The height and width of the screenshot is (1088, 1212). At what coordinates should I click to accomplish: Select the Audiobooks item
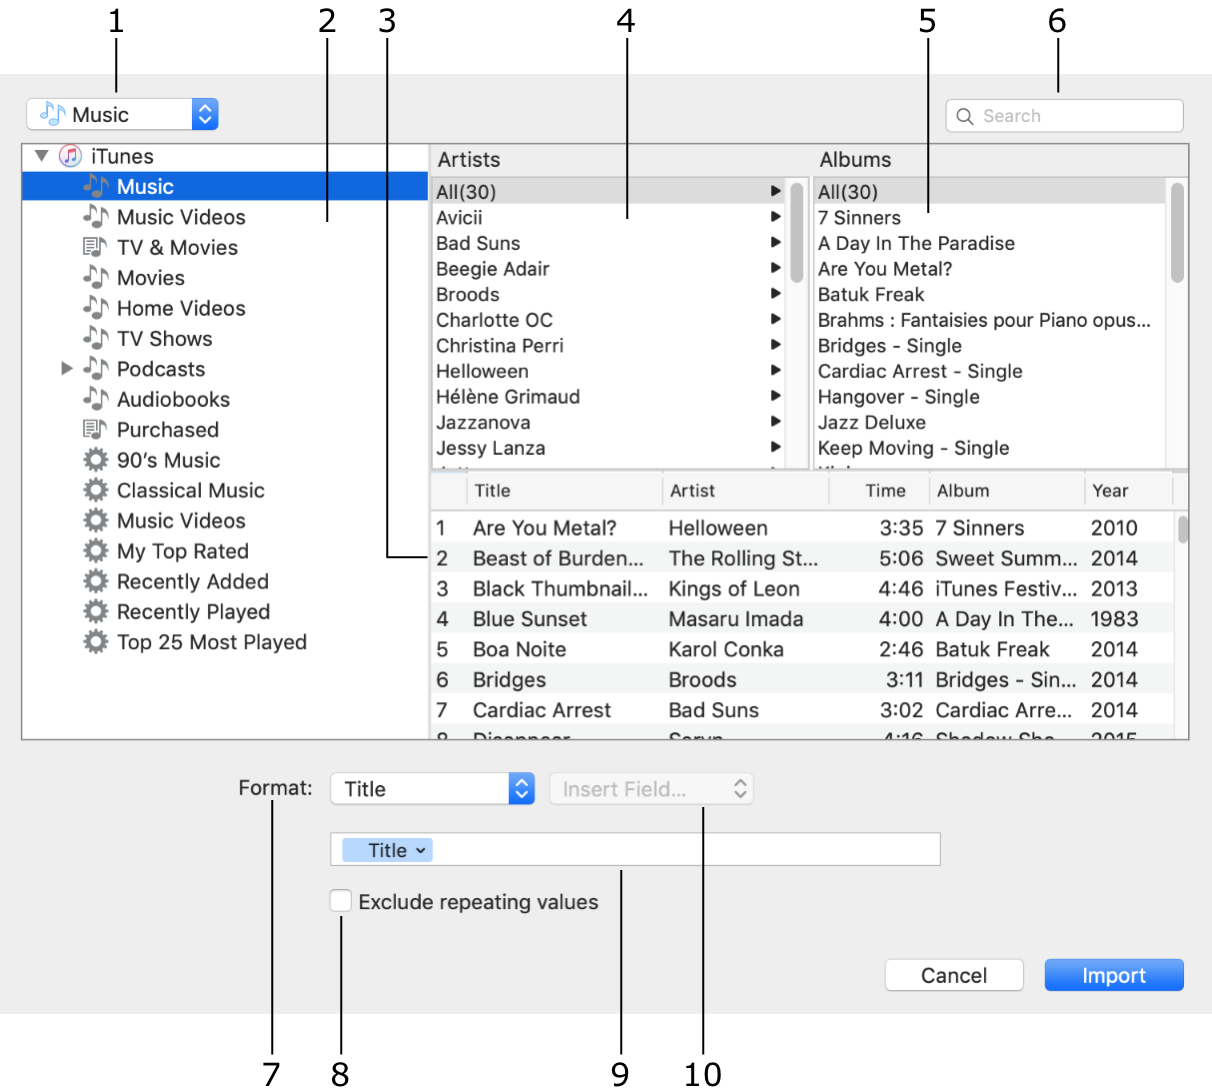coord(225,399)
